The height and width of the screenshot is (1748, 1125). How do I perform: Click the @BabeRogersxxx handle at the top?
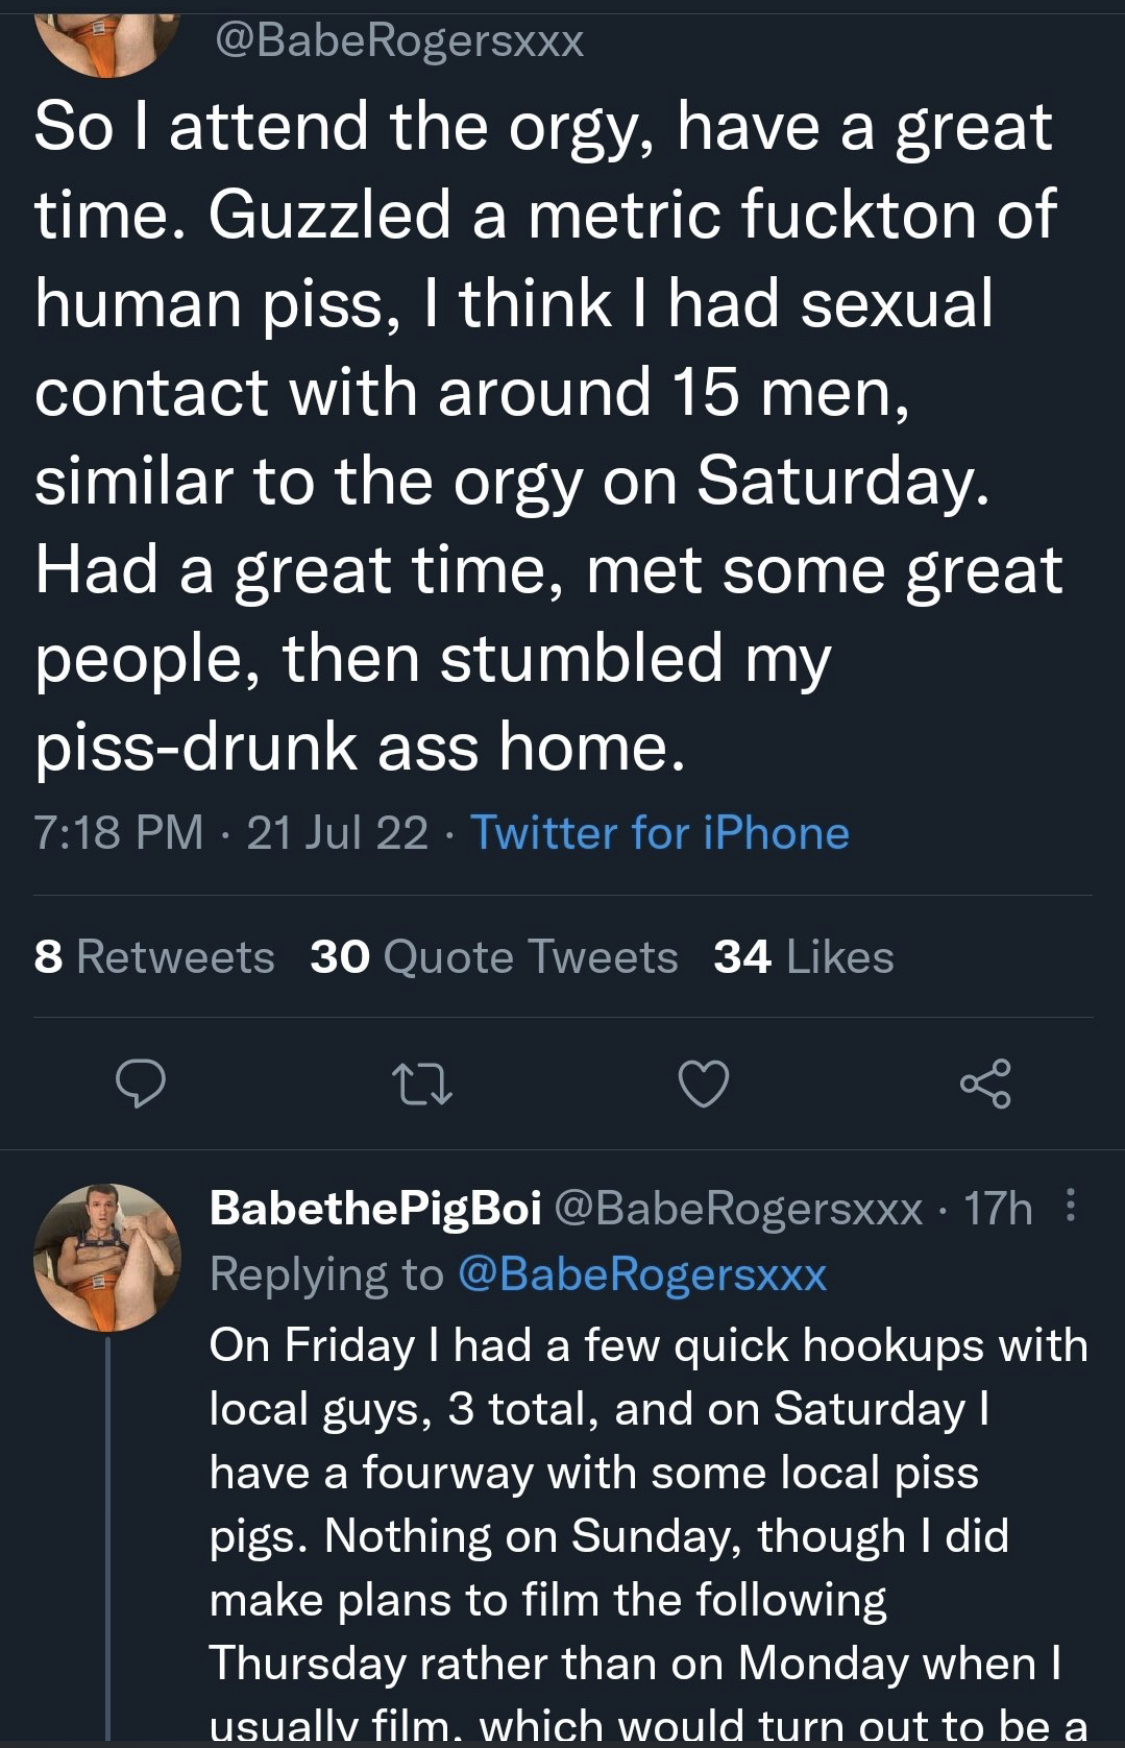tap(399, 42)
